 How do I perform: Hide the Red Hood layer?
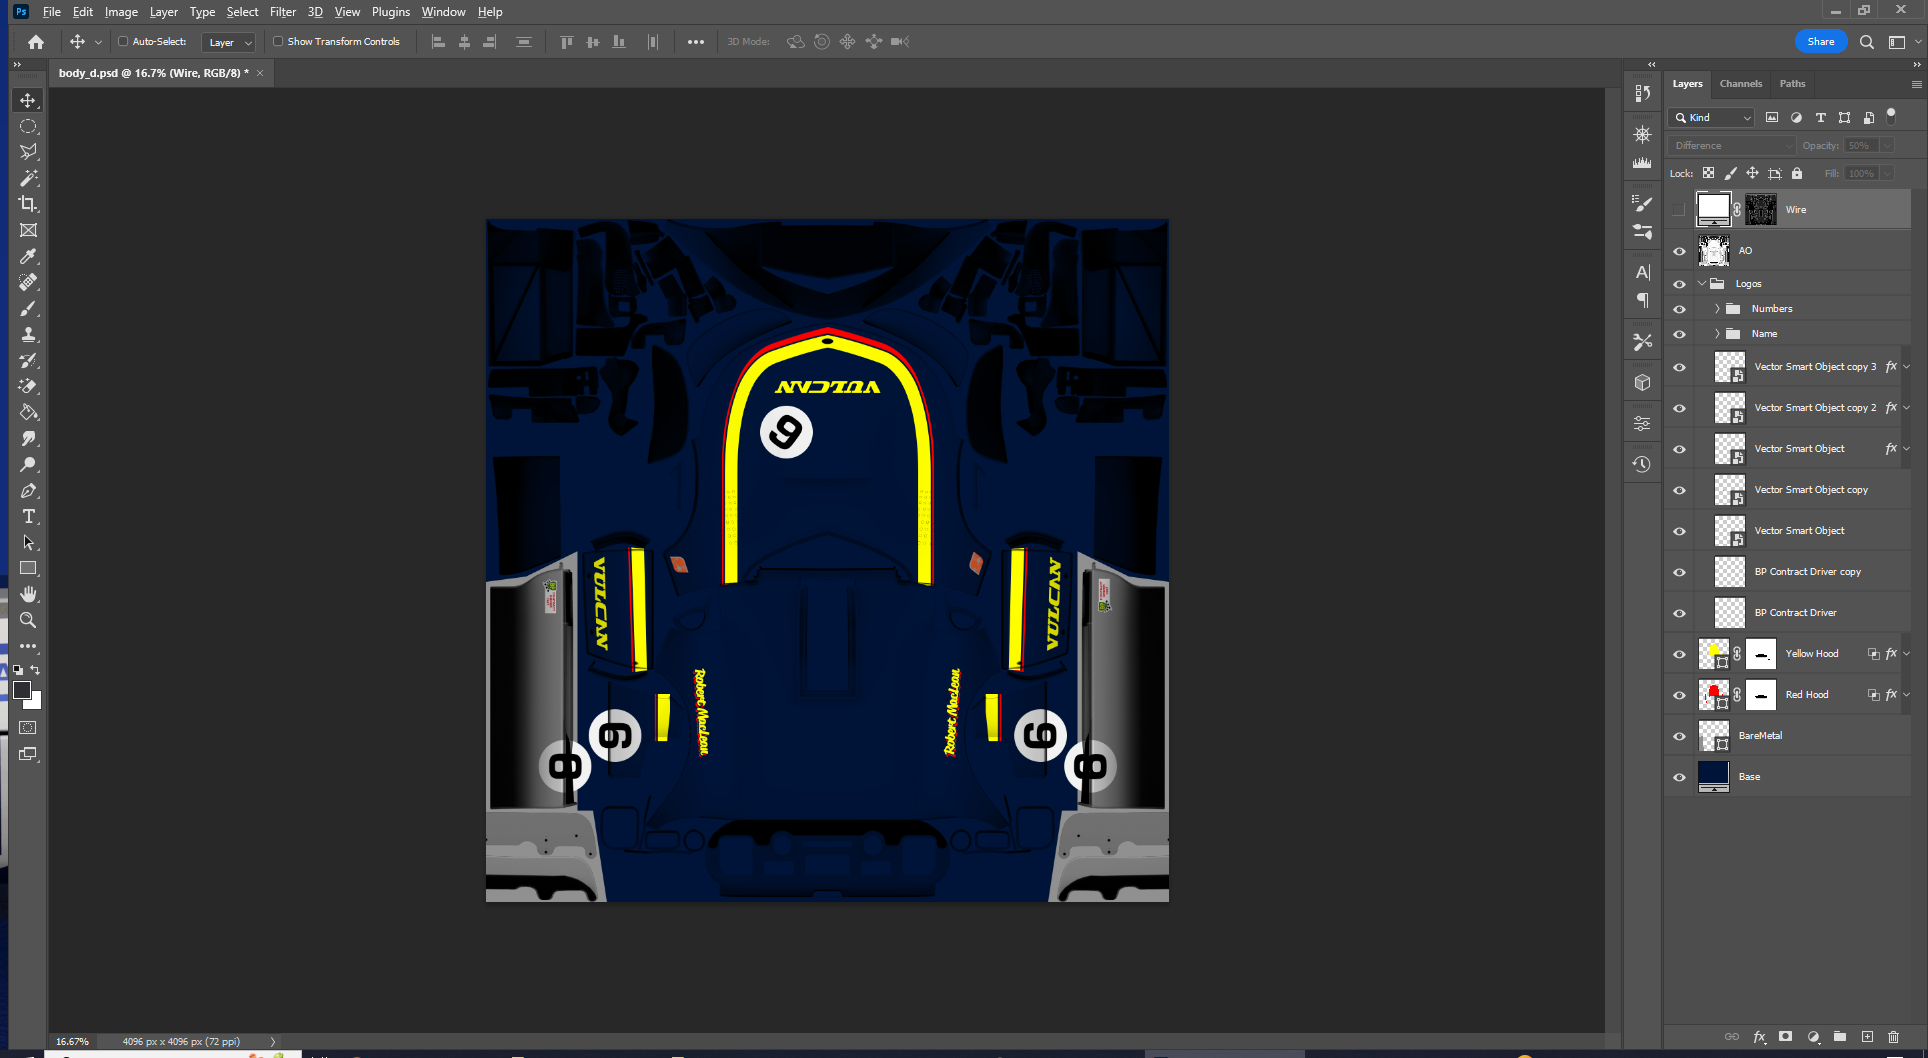(1679, 695)
